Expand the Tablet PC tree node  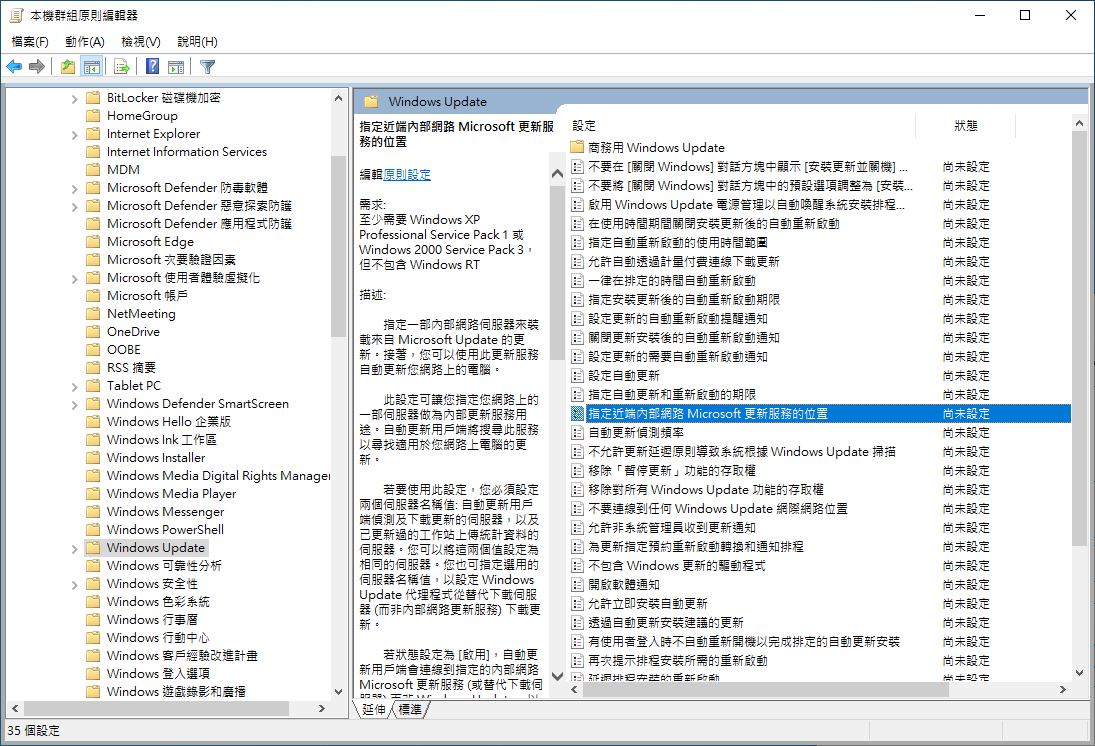pyautogui.click(x=75, y=387)
